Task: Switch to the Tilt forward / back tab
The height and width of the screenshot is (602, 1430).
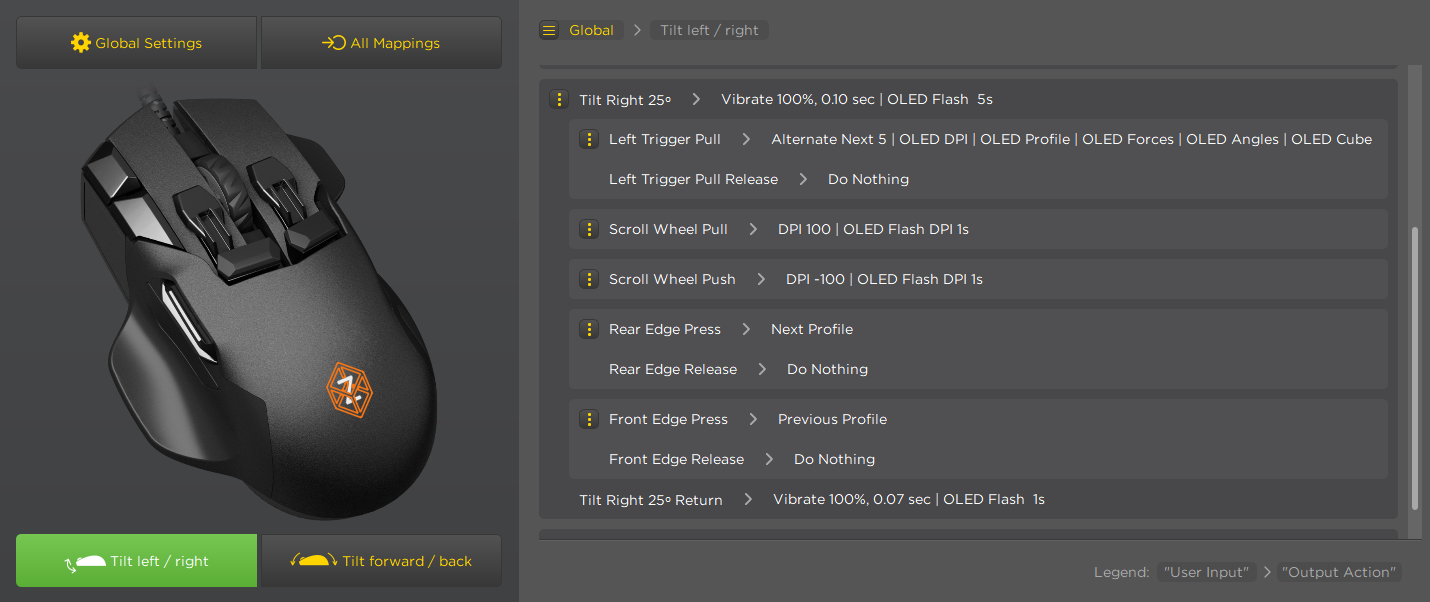Action: click(x=381, y=561)
